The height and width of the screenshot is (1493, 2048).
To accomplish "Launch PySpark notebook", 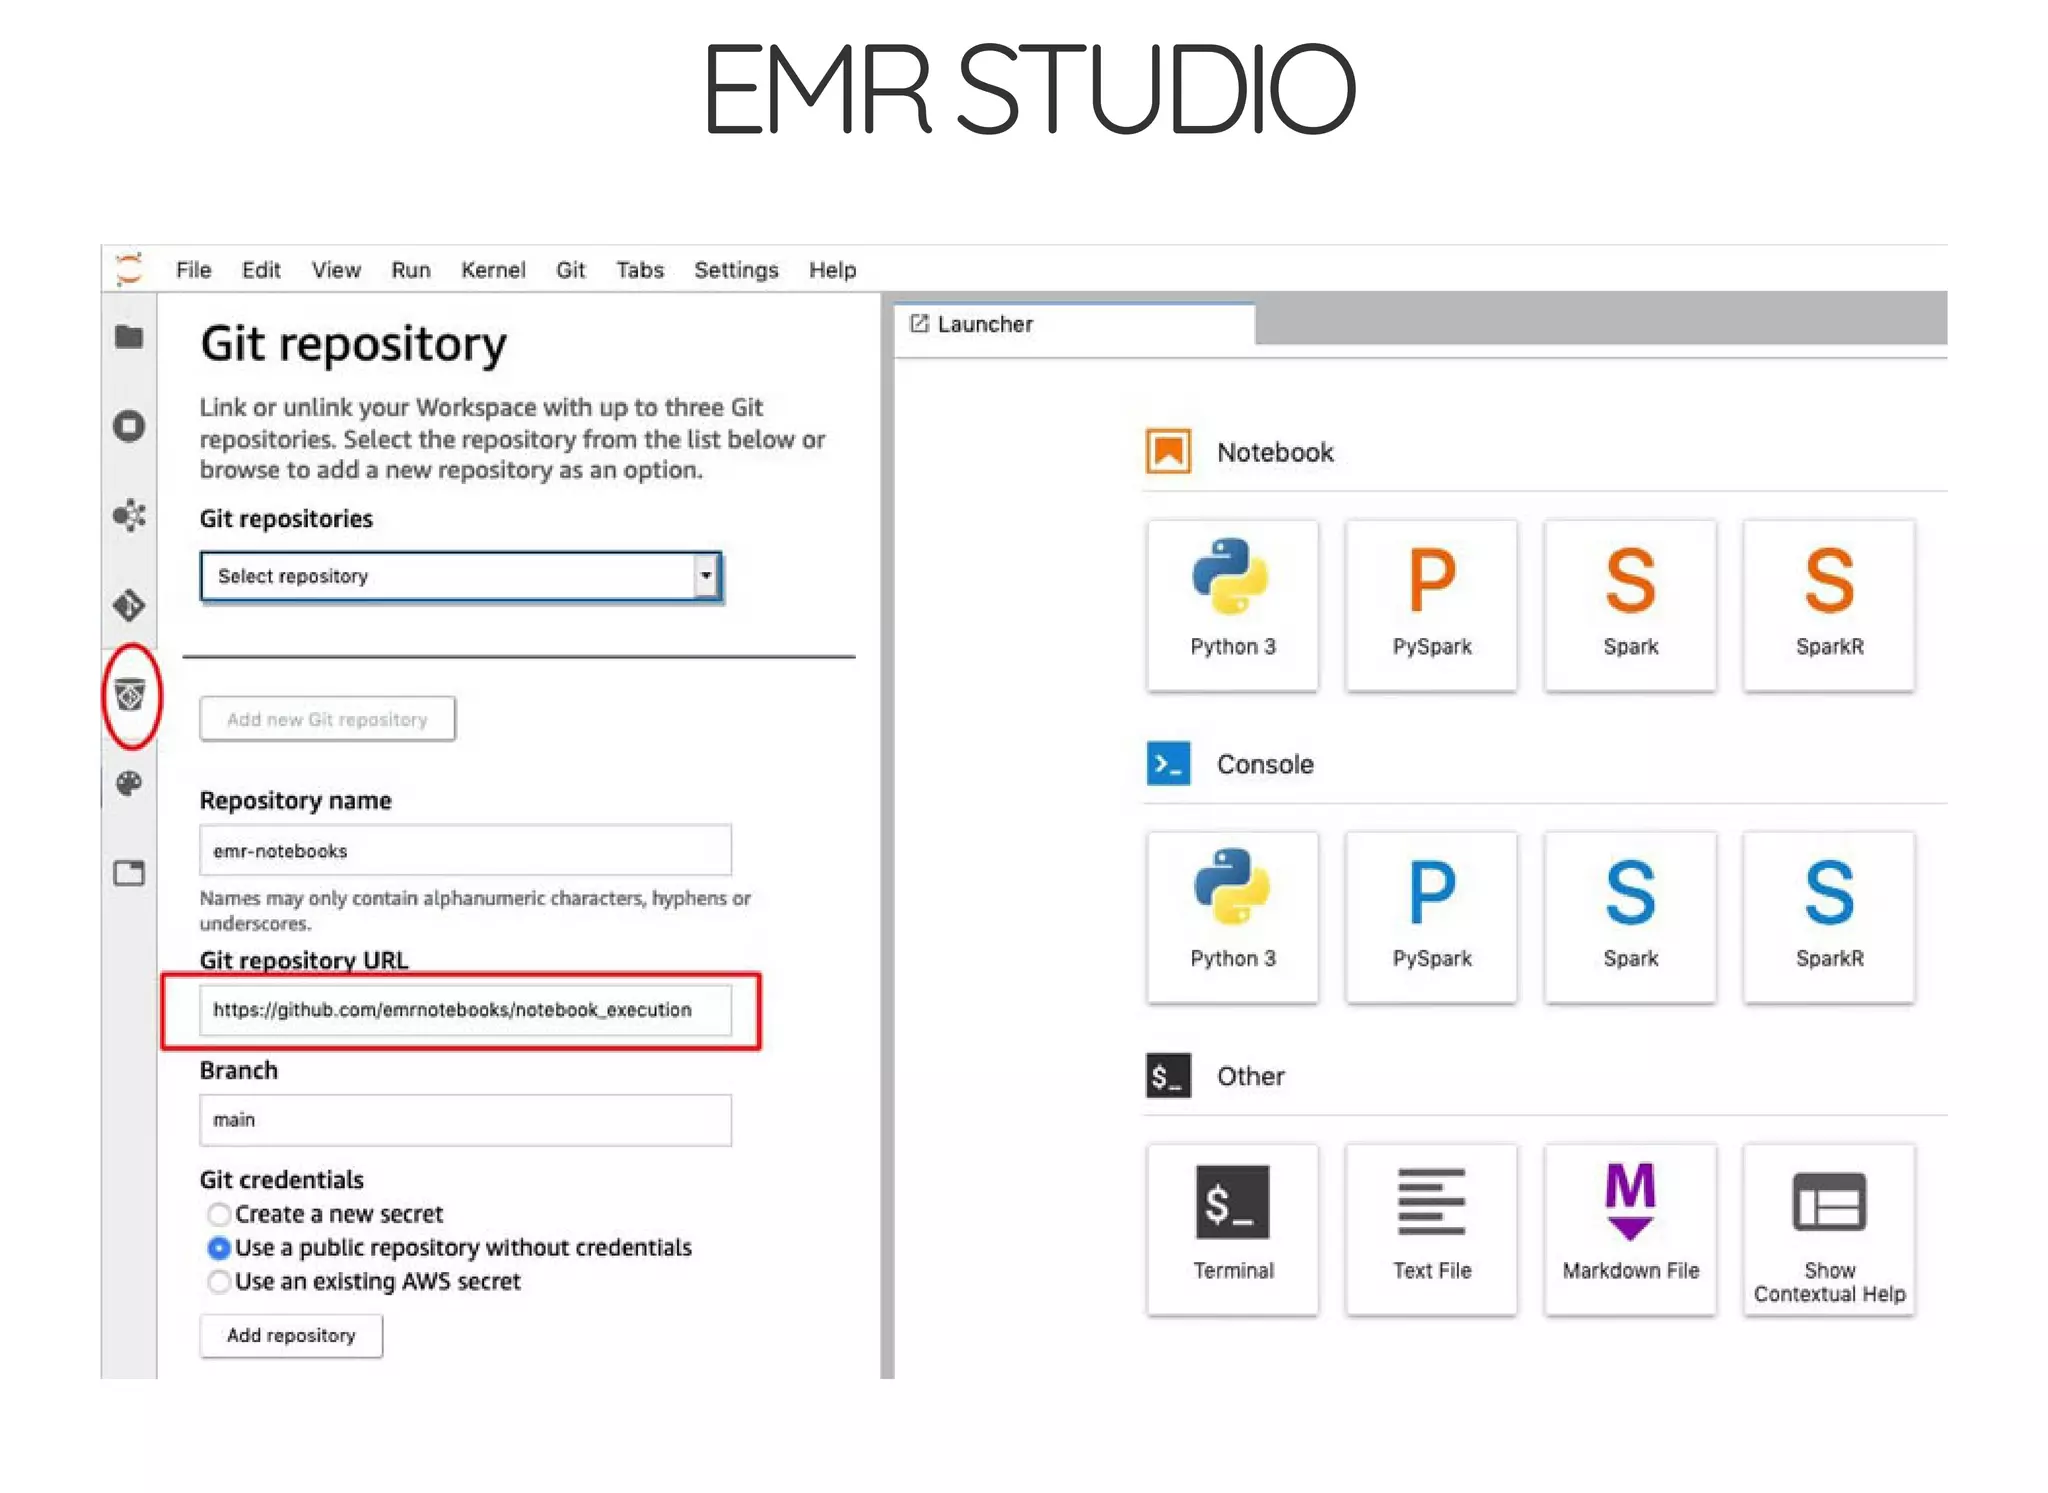I will tap(1431, 605).
